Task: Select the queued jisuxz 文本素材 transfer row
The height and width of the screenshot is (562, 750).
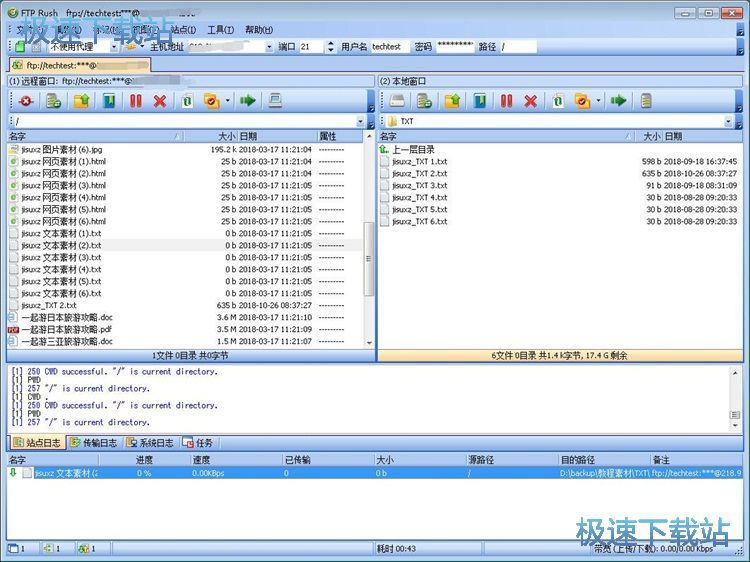Action: (x=375, y=473)
